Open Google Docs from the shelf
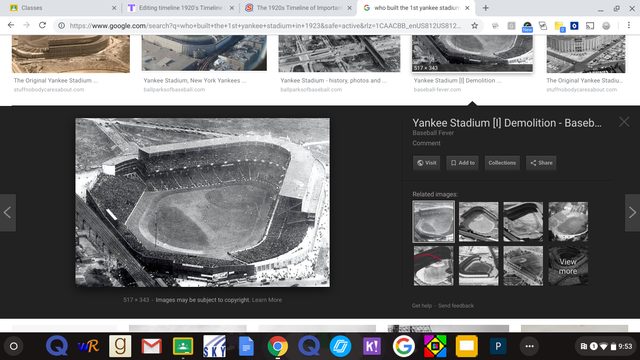Image resolution: width=640 pixels, height=360 pixels. (246, 346)
